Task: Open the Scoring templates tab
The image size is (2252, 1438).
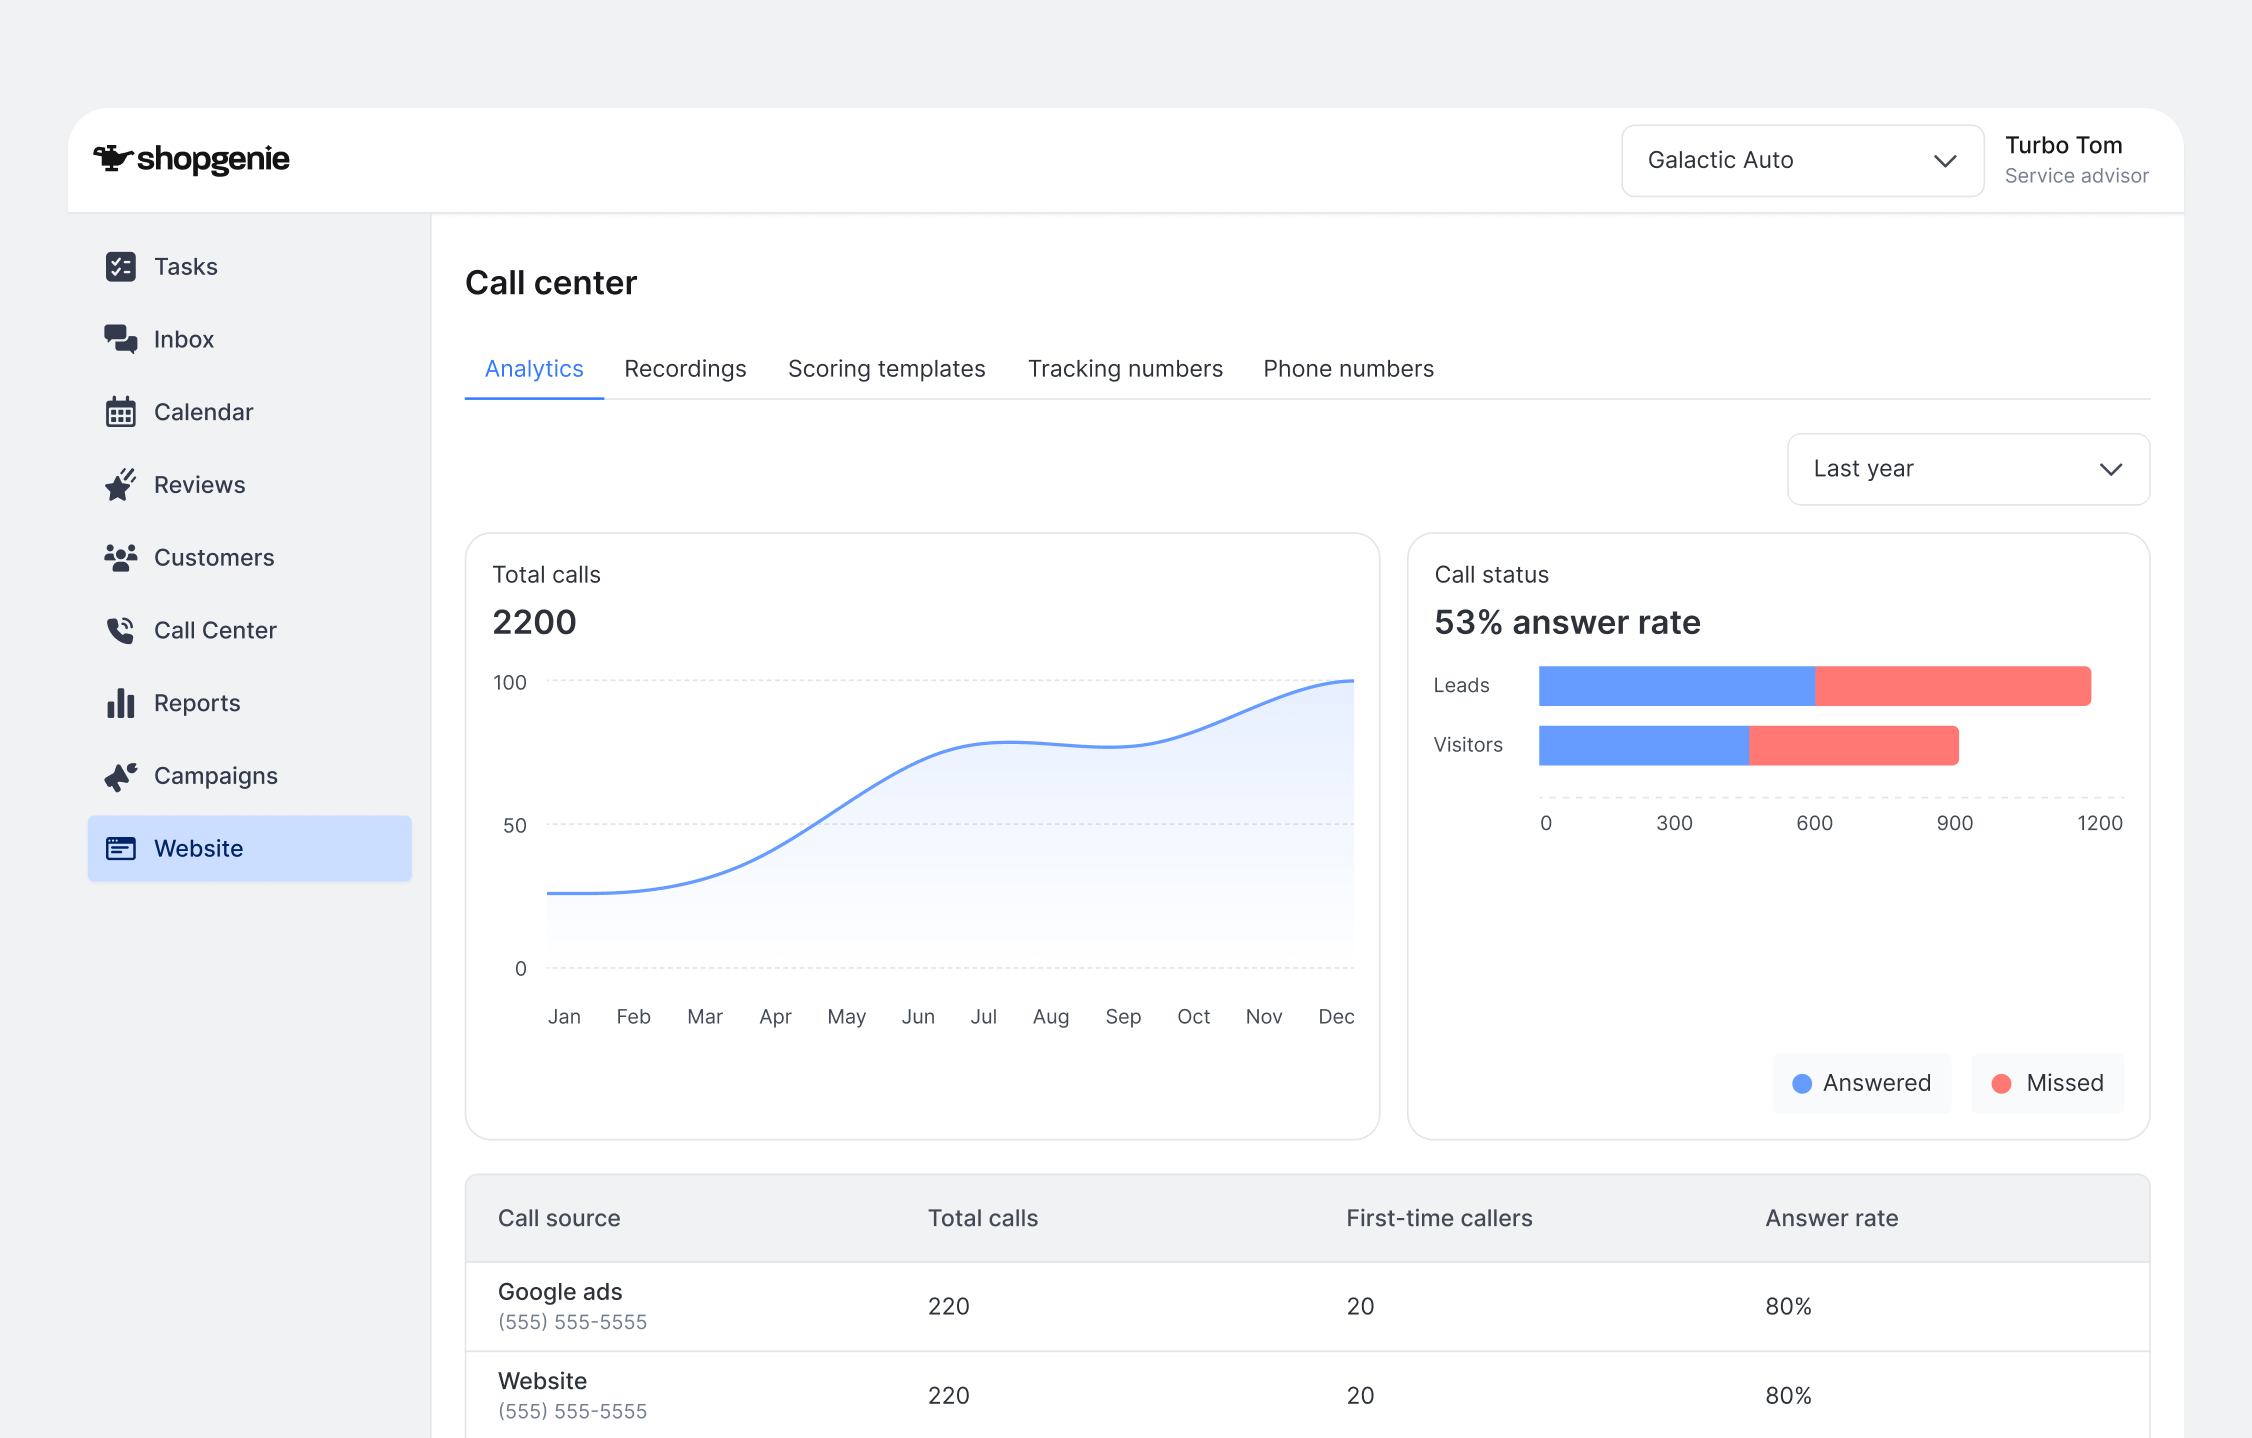Action: 886,369
